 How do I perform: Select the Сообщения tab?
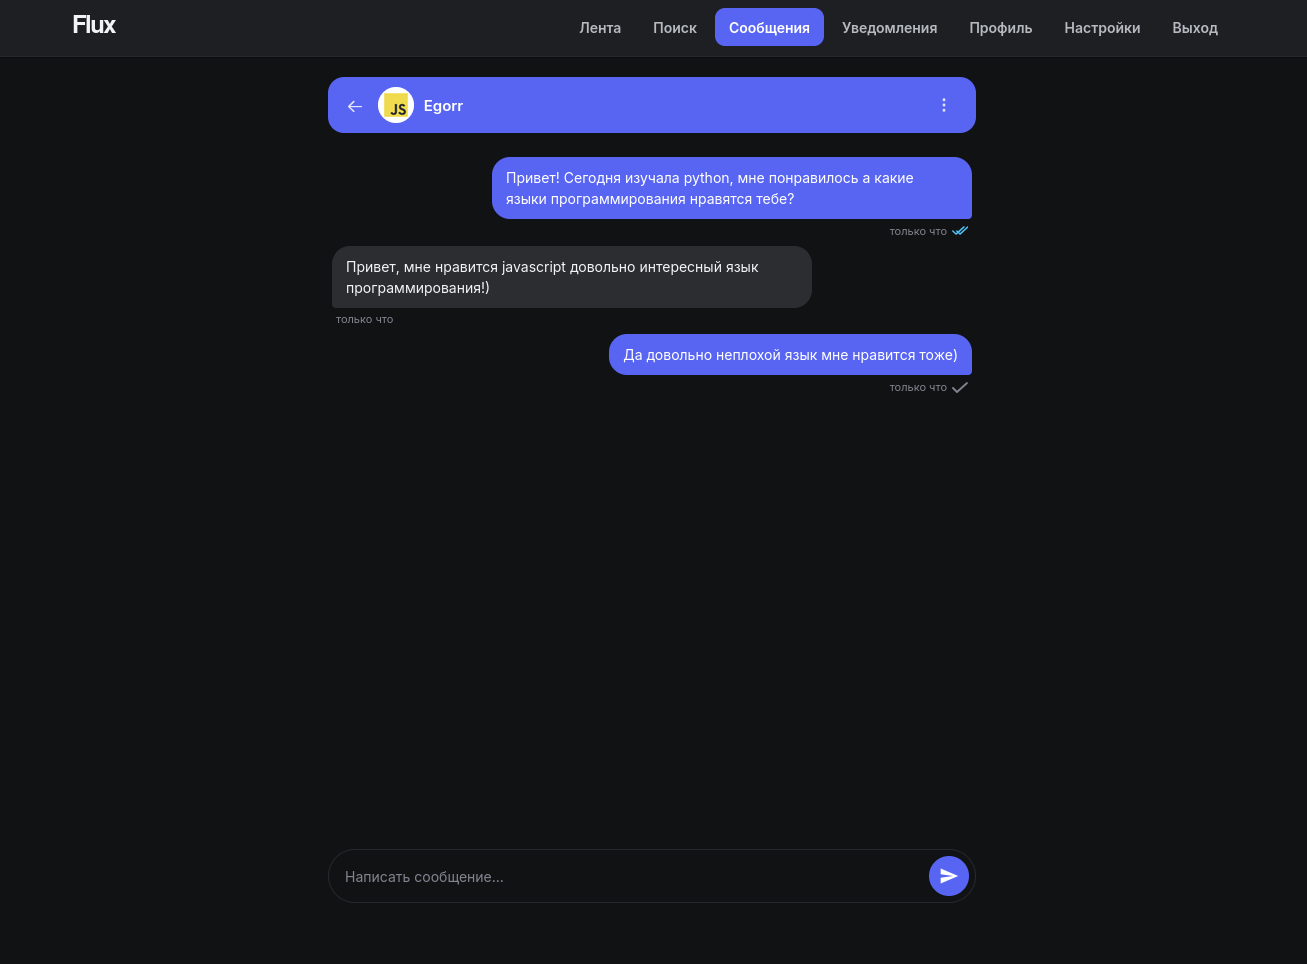[x=769, y=28]
